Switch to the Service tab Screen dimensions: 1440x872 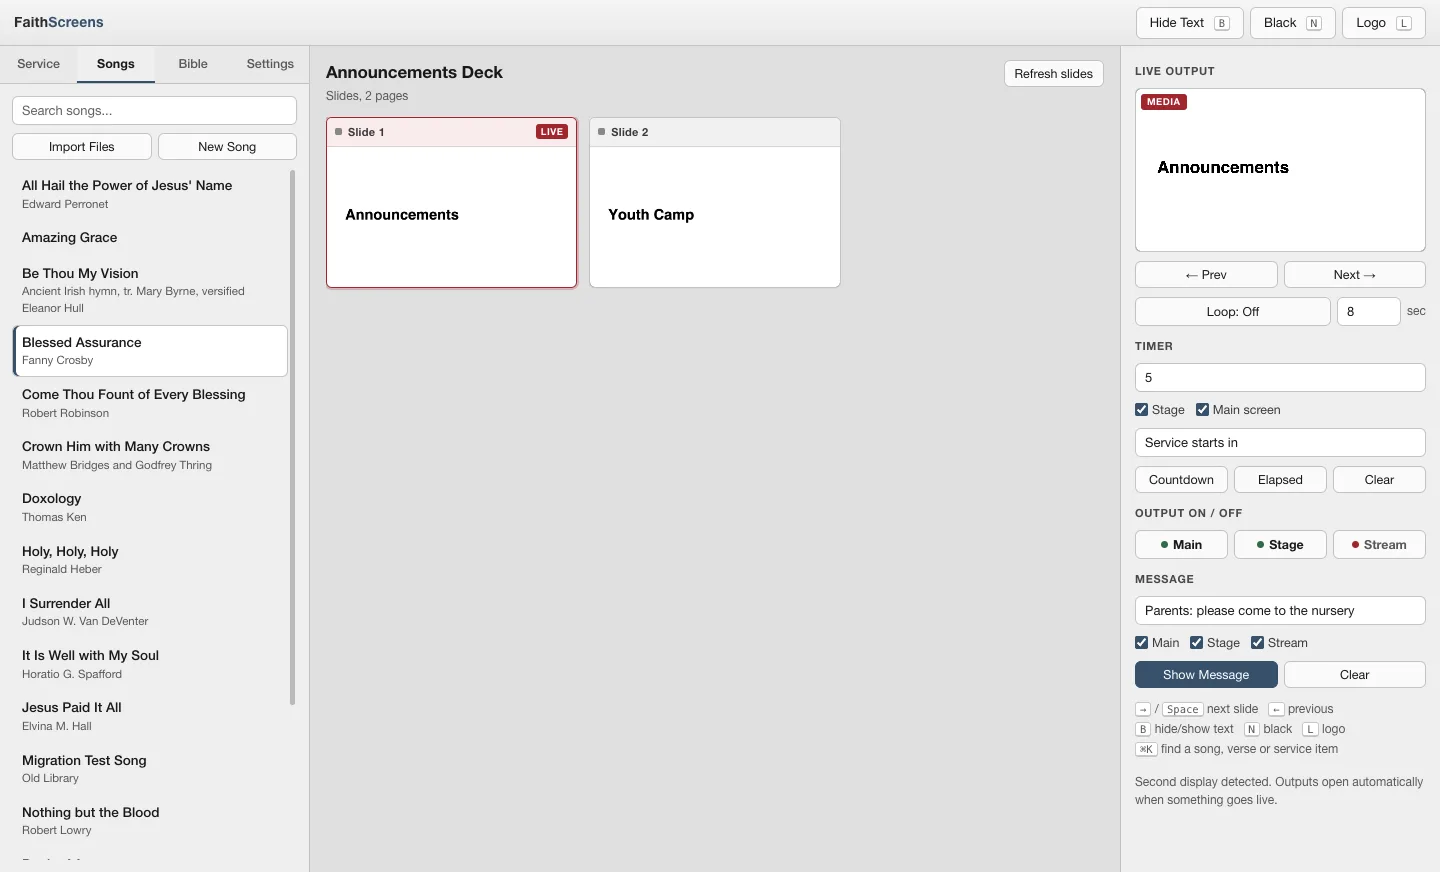39,64
